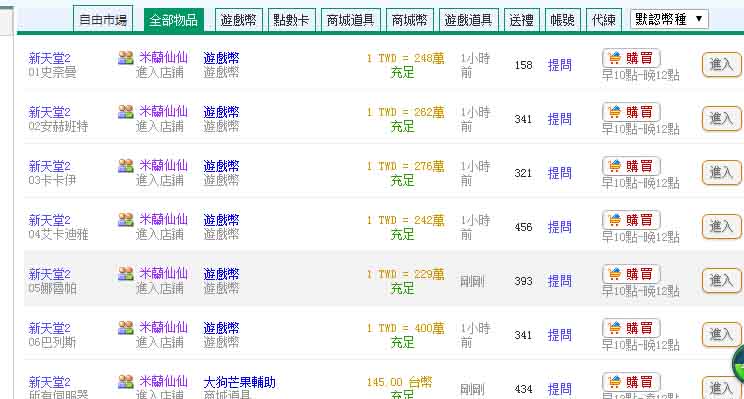Open the 默認幣種 currency dropdown
Screen dimensions: 744x399
(669, 19)
